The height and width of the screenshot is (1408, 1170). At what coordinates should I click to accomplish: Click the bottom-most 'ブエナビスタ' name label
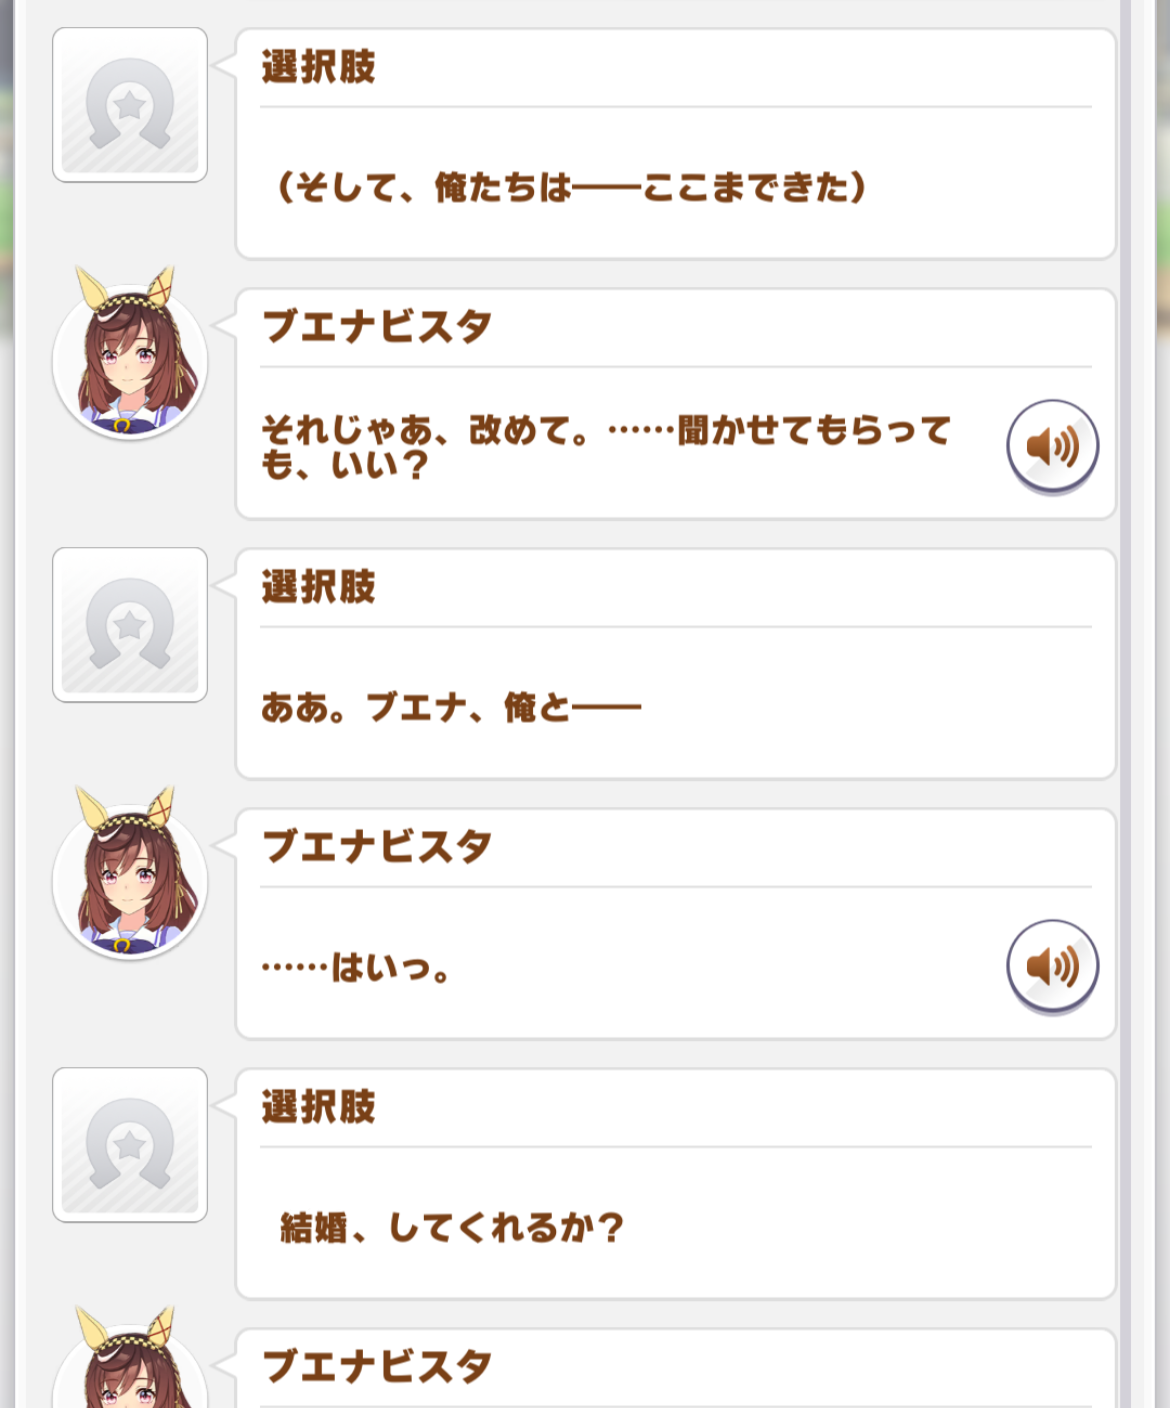377,1366
